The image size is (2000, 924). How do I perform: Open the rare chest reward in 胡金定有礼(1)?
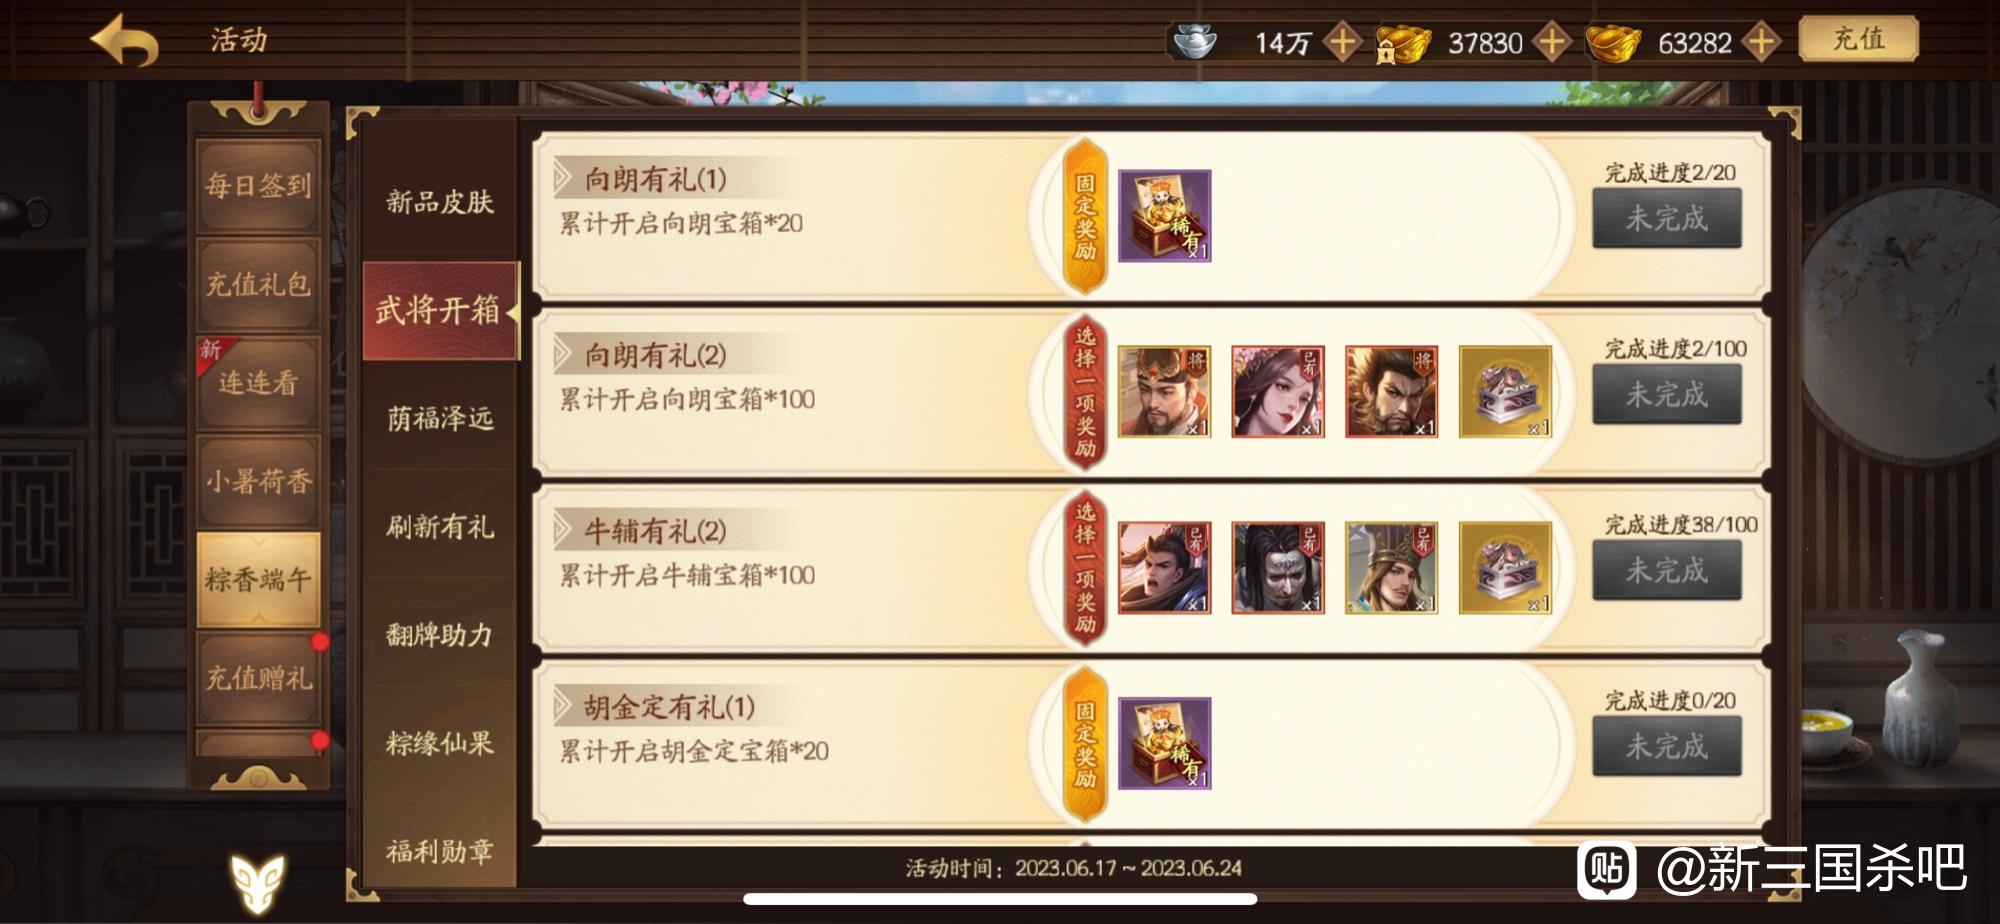(1164, 744)
